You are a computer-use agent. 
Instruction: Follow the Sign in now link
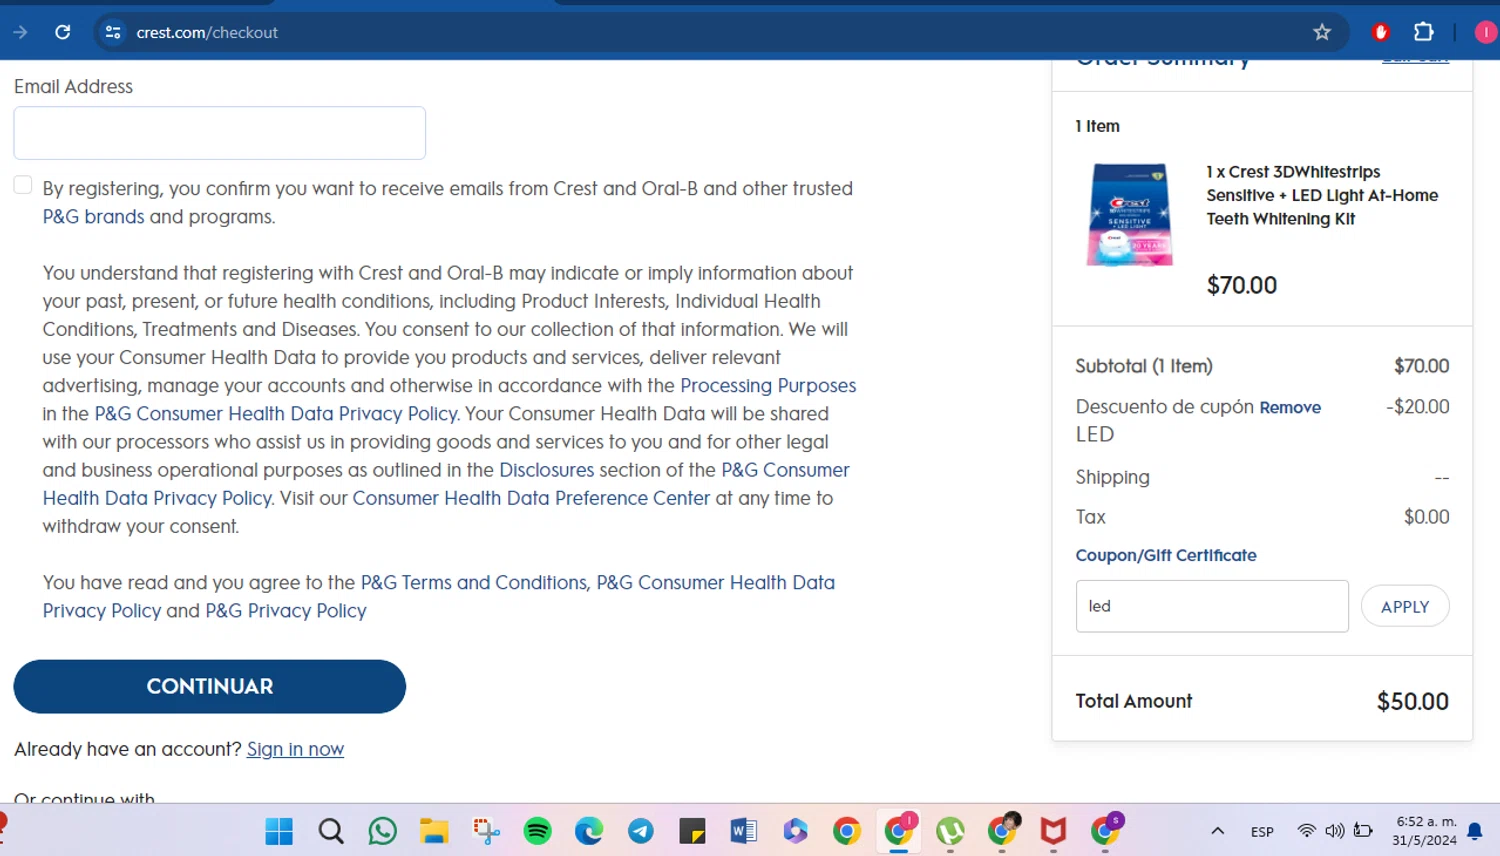(x=295, y=749)
